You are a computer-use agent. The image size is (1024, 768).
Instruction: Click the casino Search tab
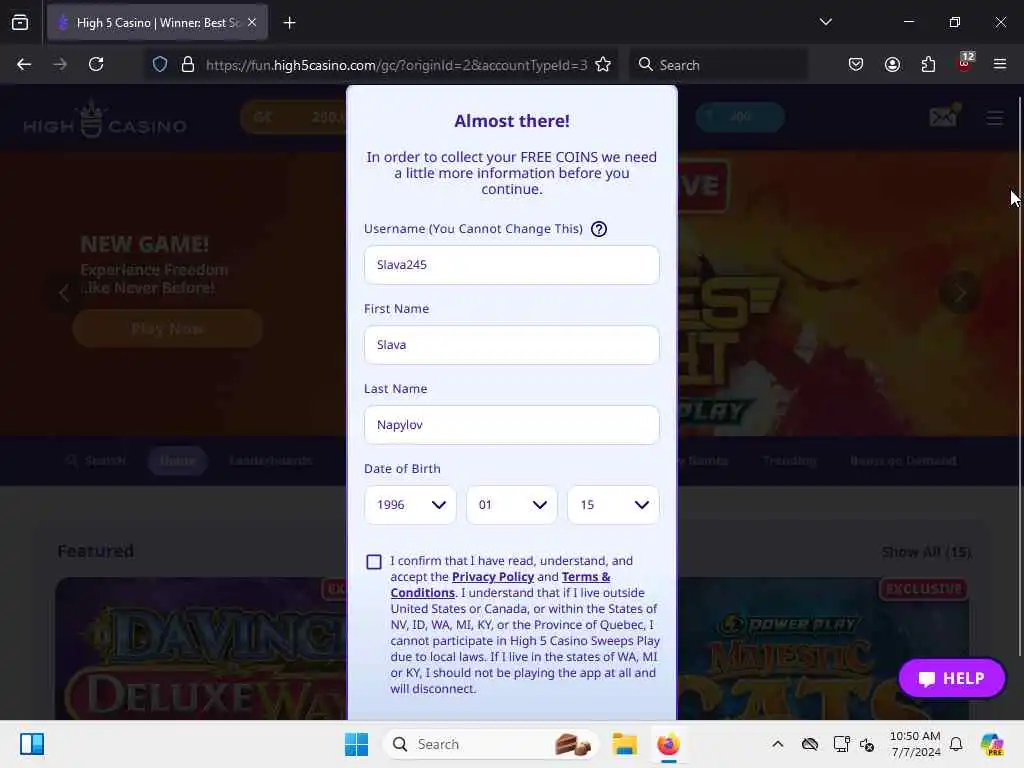point(95,460)
